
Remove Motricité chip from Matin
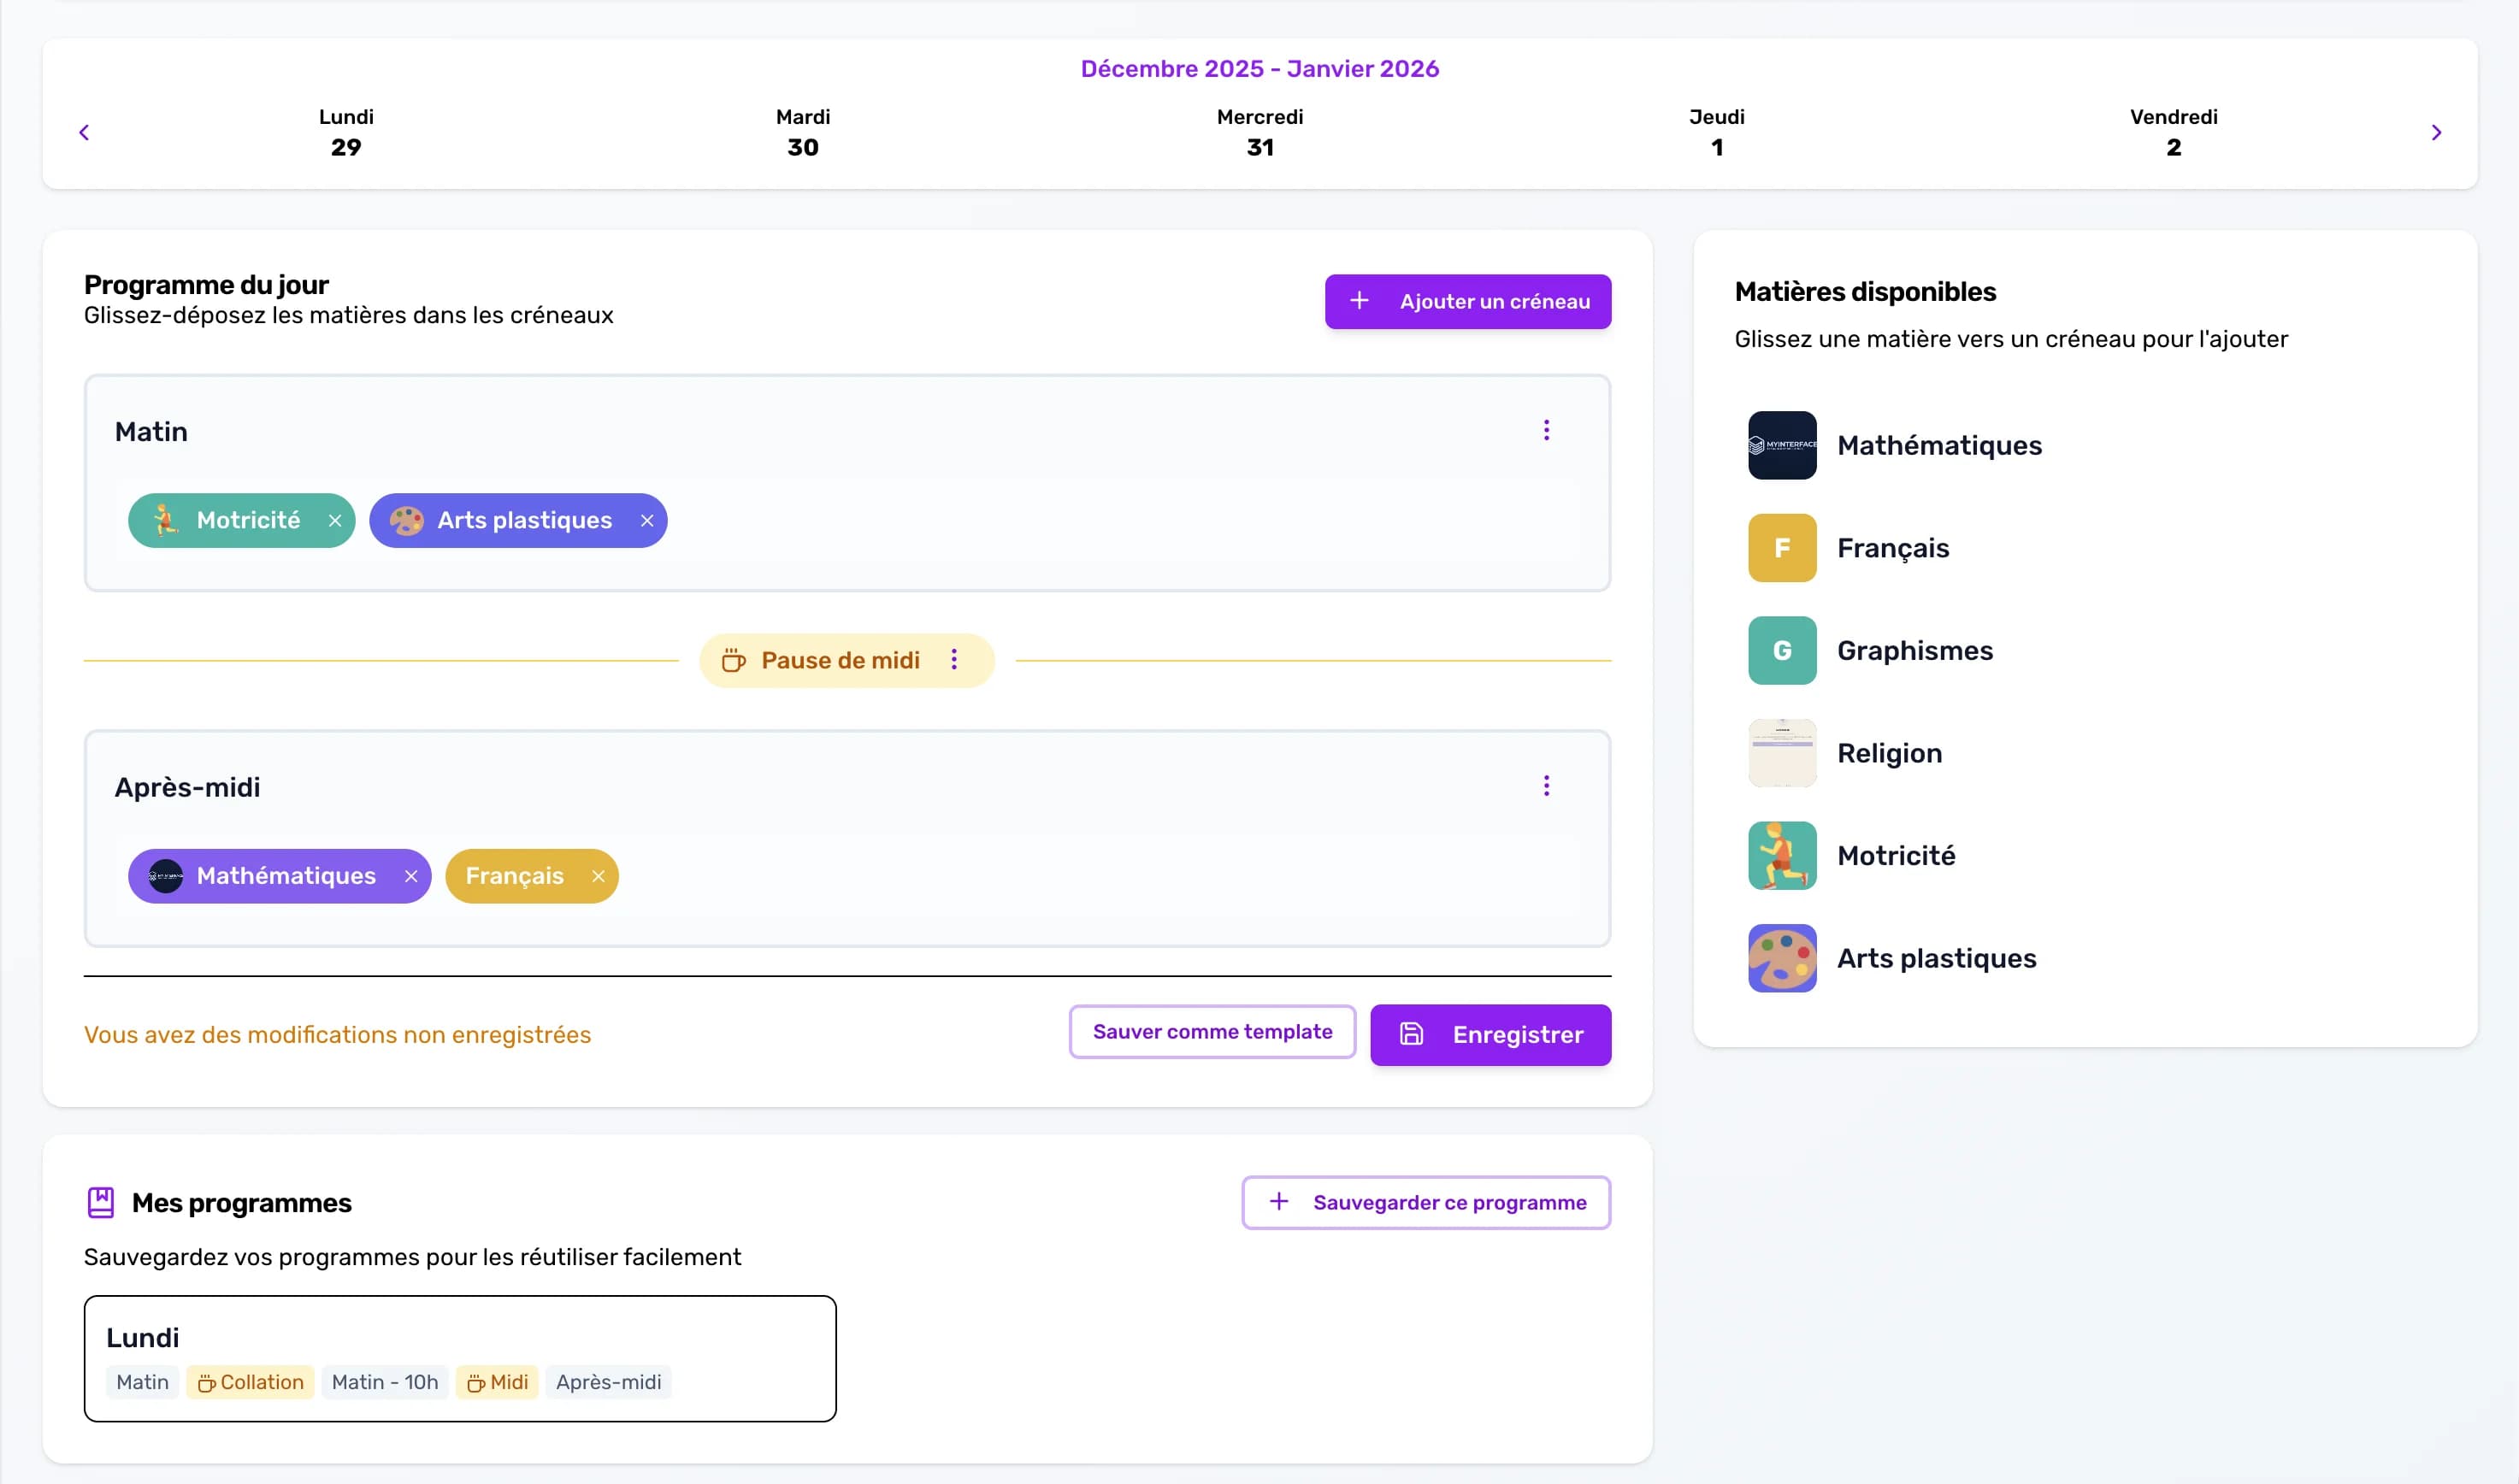tap(335, 521)
